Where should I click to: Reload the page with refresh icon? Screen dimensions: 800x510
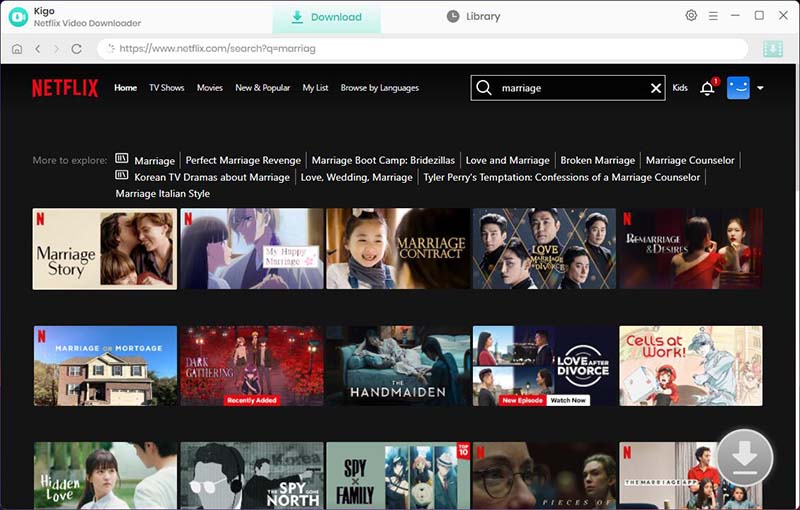point(77,49)
